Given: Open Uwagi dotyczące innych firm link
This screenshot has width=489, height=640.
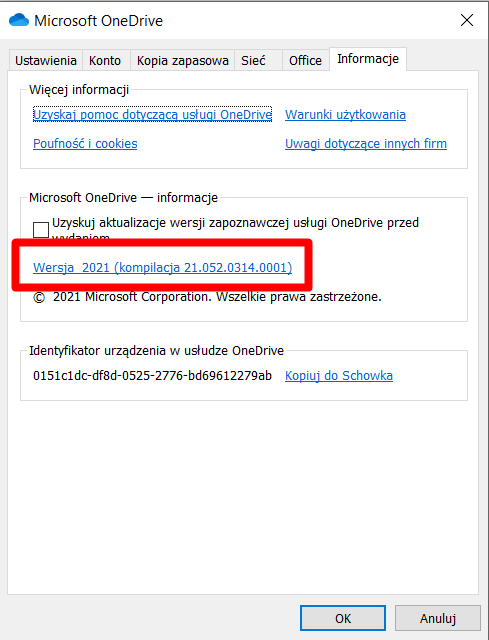Looking at the screenshot, I should click(366, 144).
